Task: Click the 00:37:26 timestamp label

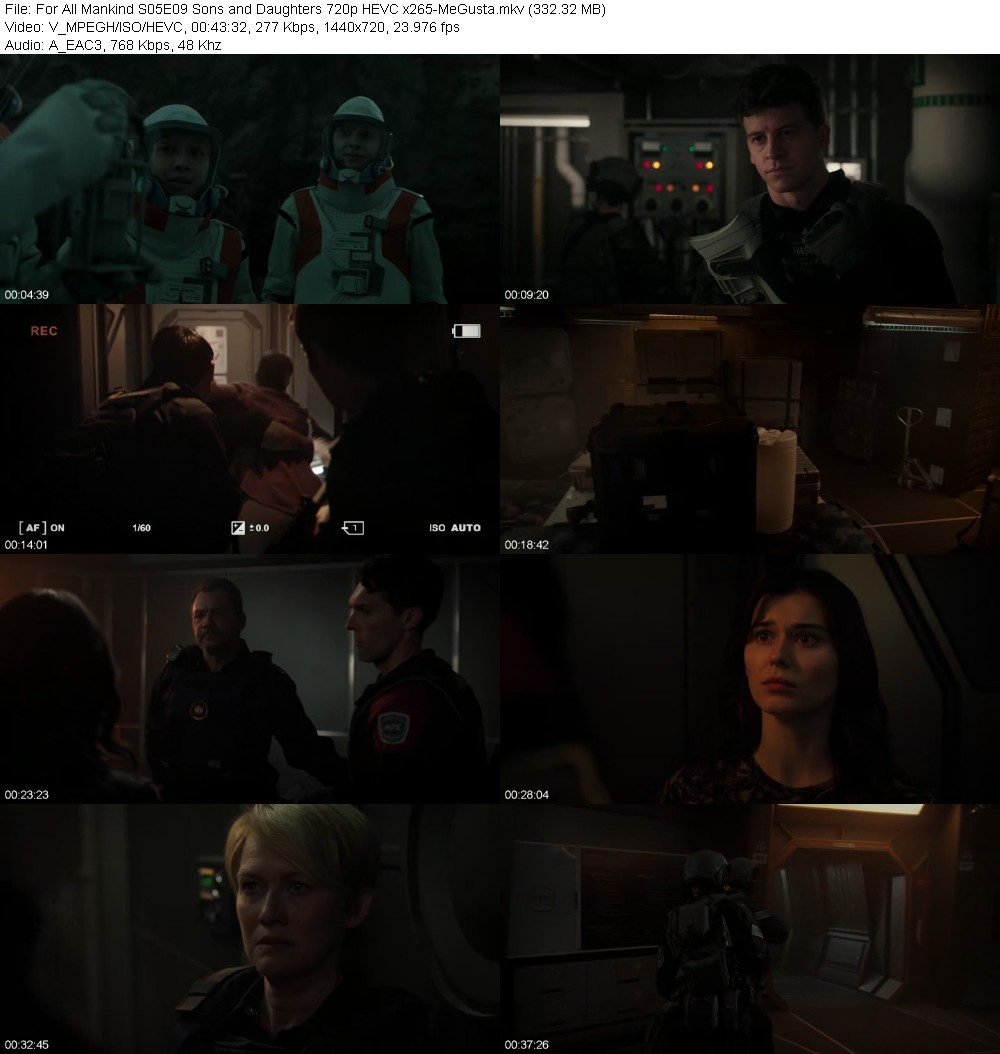Action: click(527, 1045)
